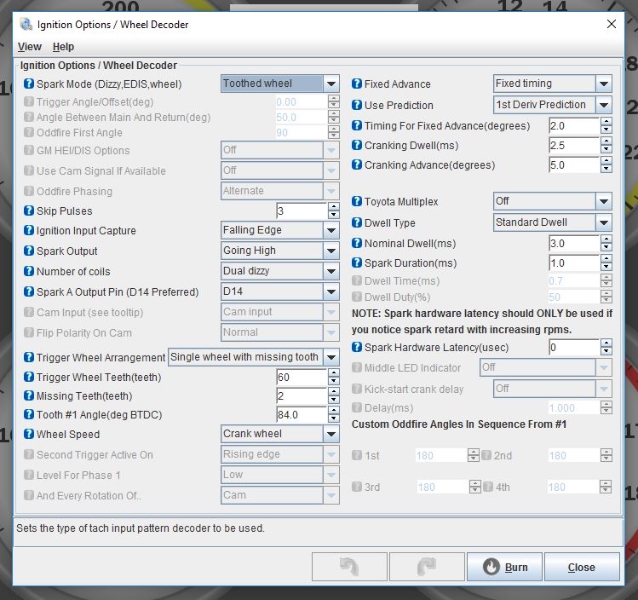Click the Burn button
Viewport: 638px width, 600px height.
506,567
